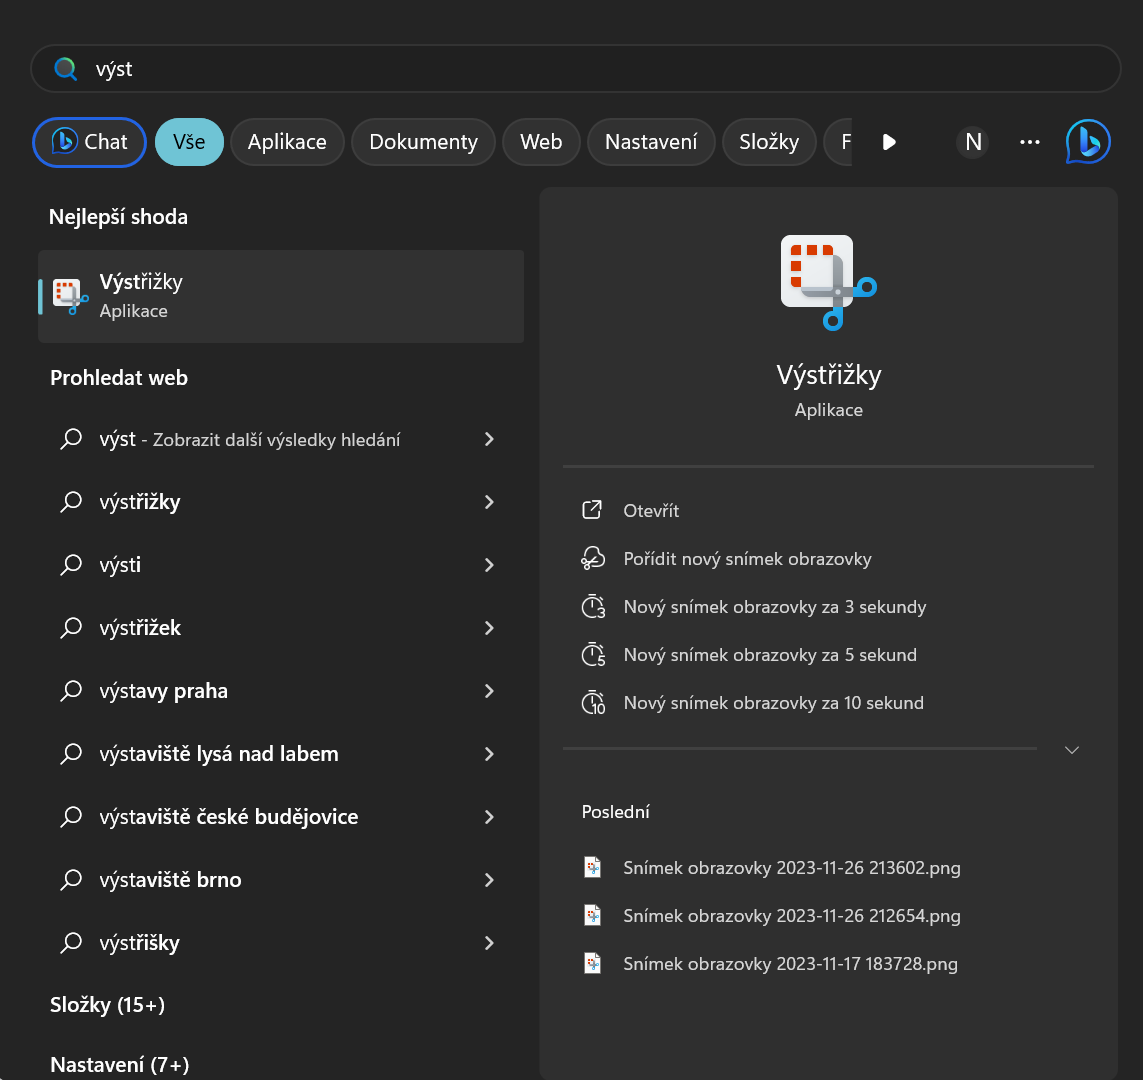The width and height of the screenshot is (1143, 1080).
Task: Choose Pořídit nový snímek obrazovky
Action: pyautogui.click(x=747, y=559)
